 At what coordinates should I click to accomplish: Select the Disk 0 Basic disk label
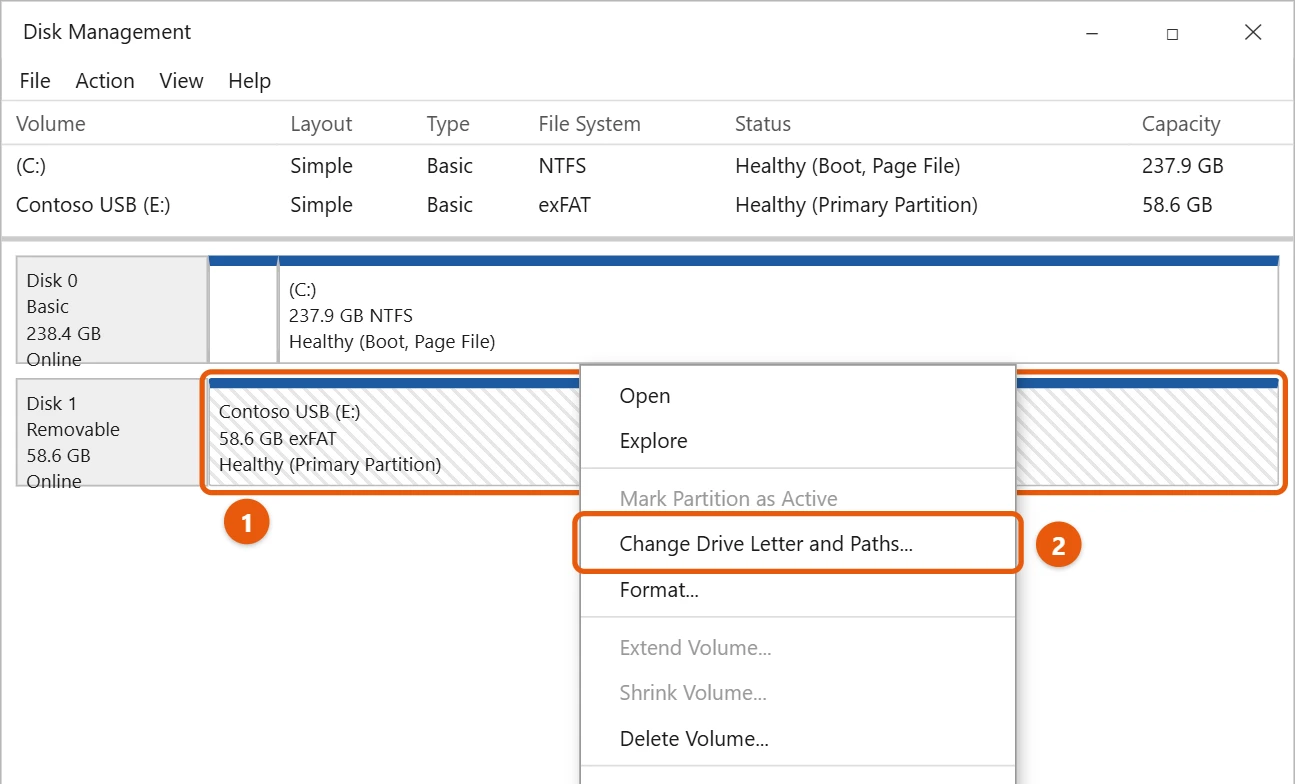pos(112,310)
